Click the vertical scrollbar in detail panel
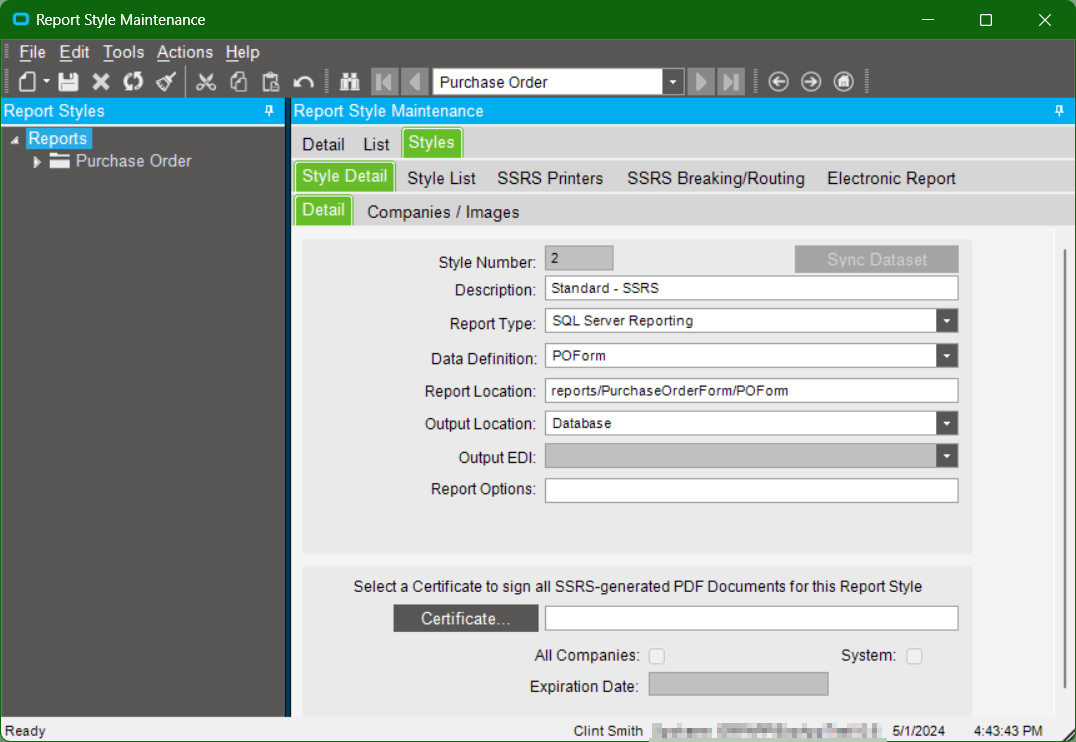The width and height of the screenshot is (1076, 742). click(1063, 470)
